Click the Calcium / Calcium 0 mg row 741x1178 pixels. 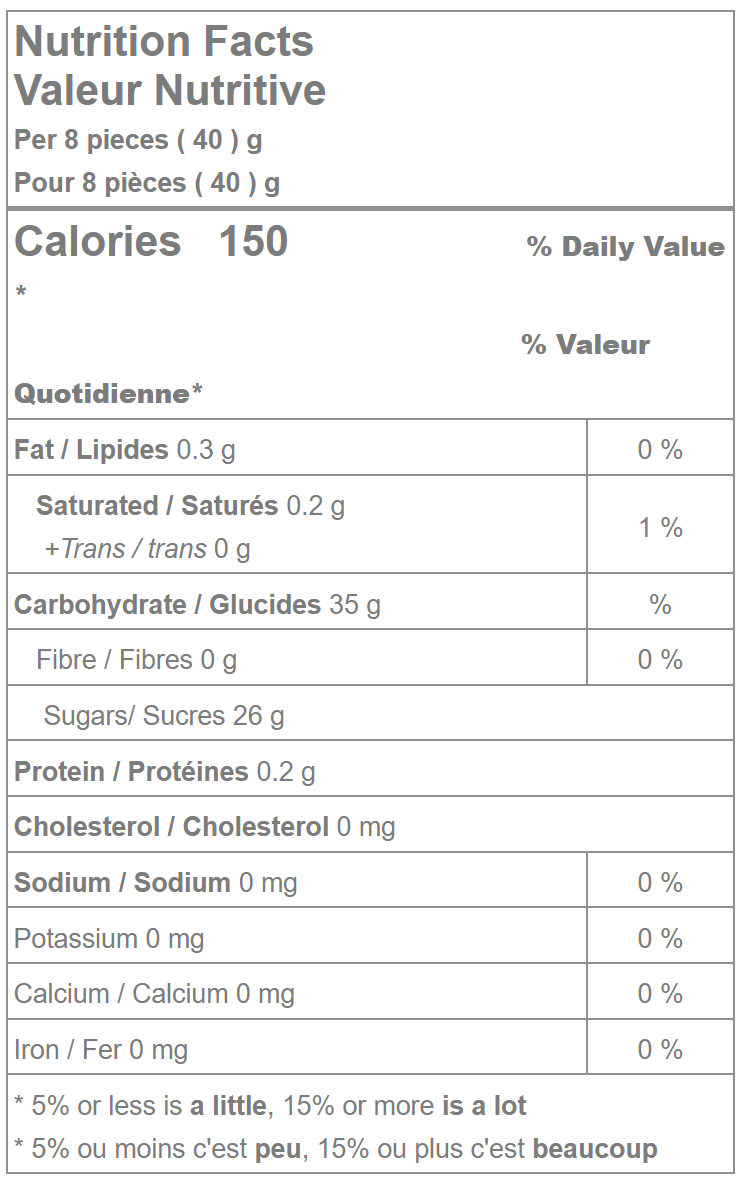click(154, 994)
